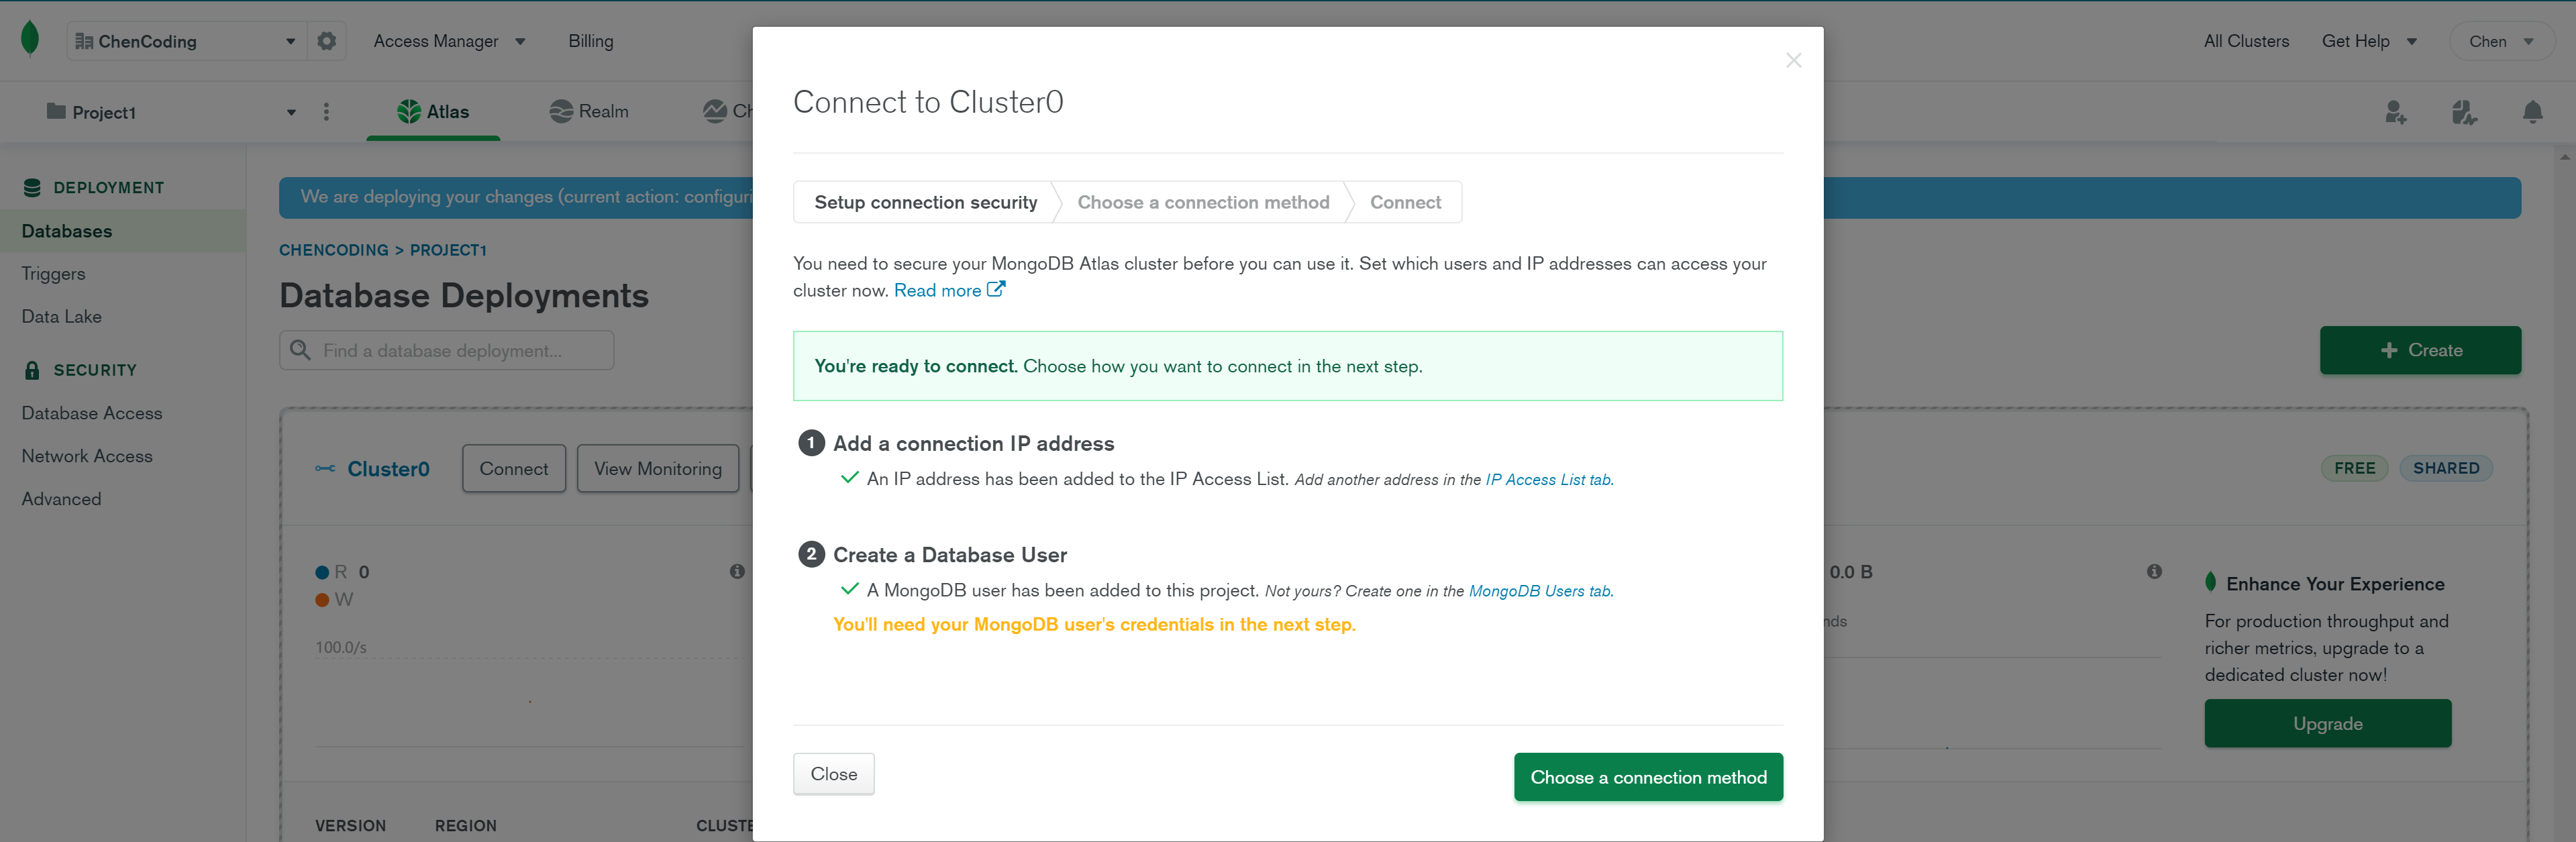The image size is (2576, 842).
Task: Expand the Get Help menu
Action: coord(2369,41)
